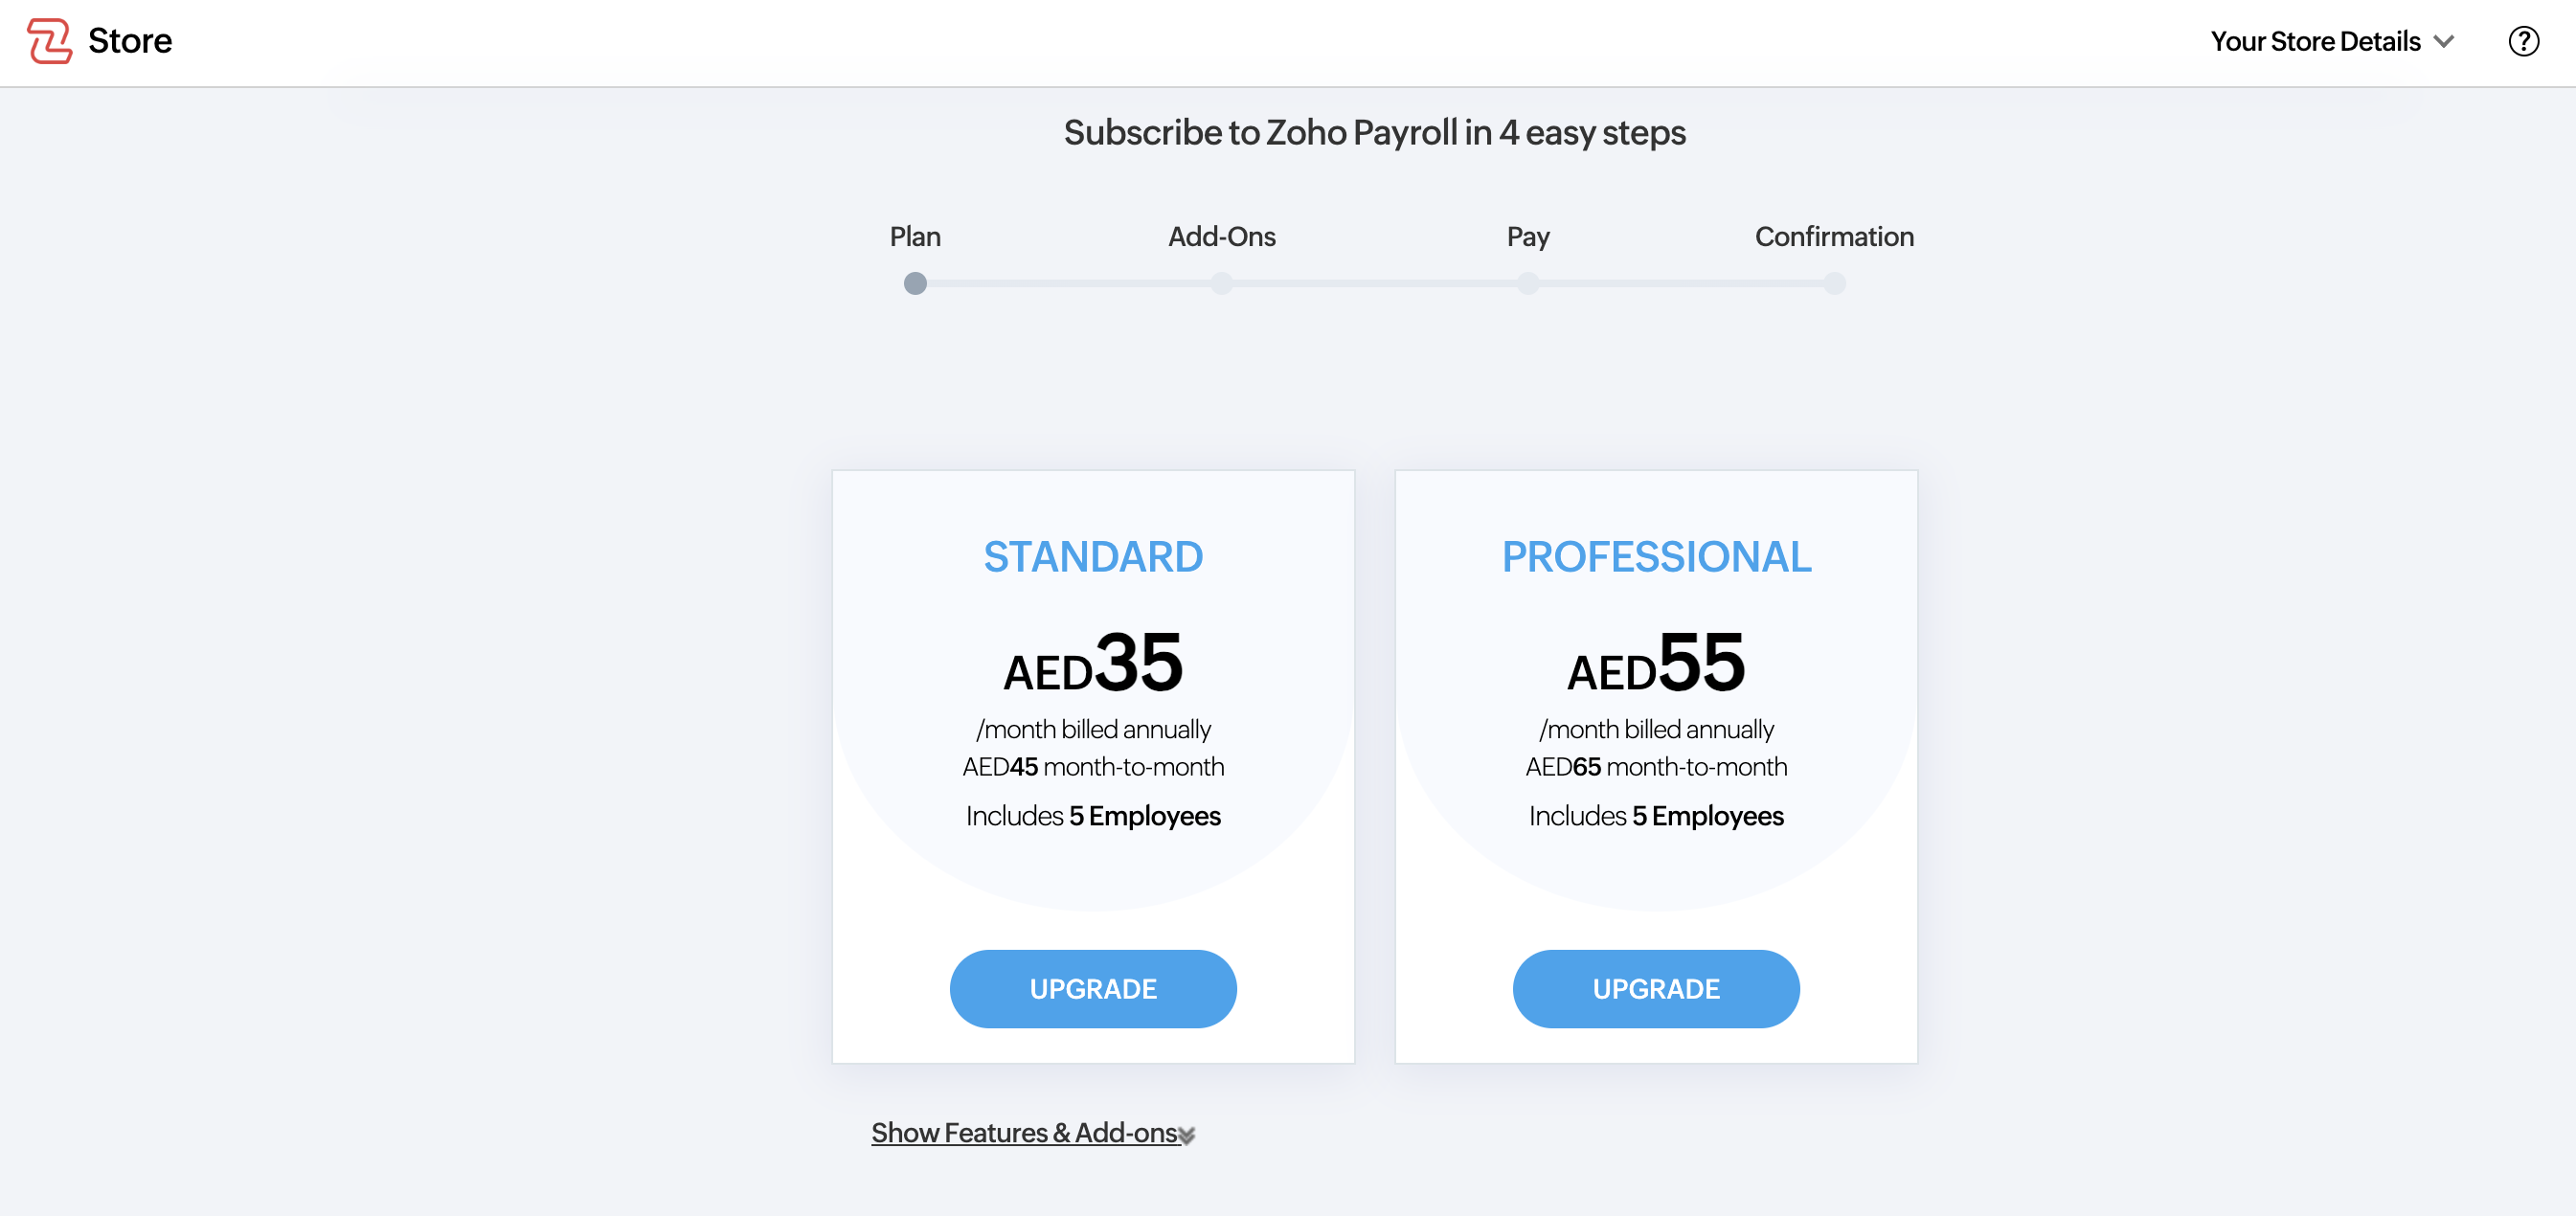Select the Pay step dot

click(1527, 284)
